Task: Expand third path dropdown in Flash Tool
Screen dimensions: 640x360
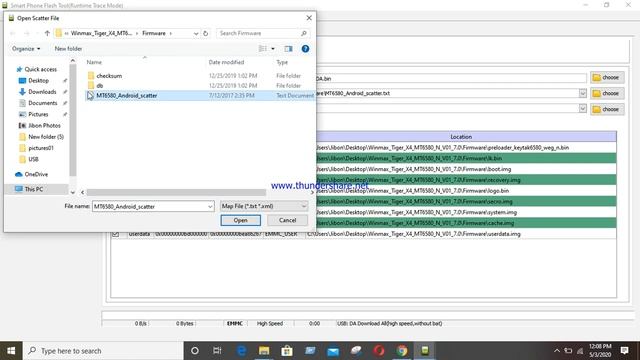Action: (x=582, y=109)
